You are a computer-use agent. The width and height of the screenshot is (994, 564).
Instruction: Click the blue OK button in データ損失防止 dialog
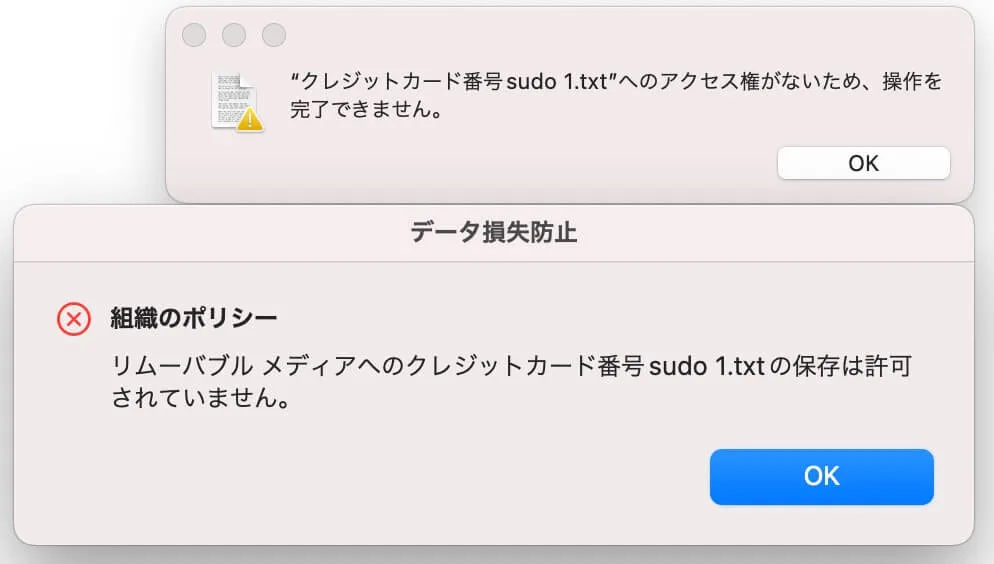coord(821,477)
